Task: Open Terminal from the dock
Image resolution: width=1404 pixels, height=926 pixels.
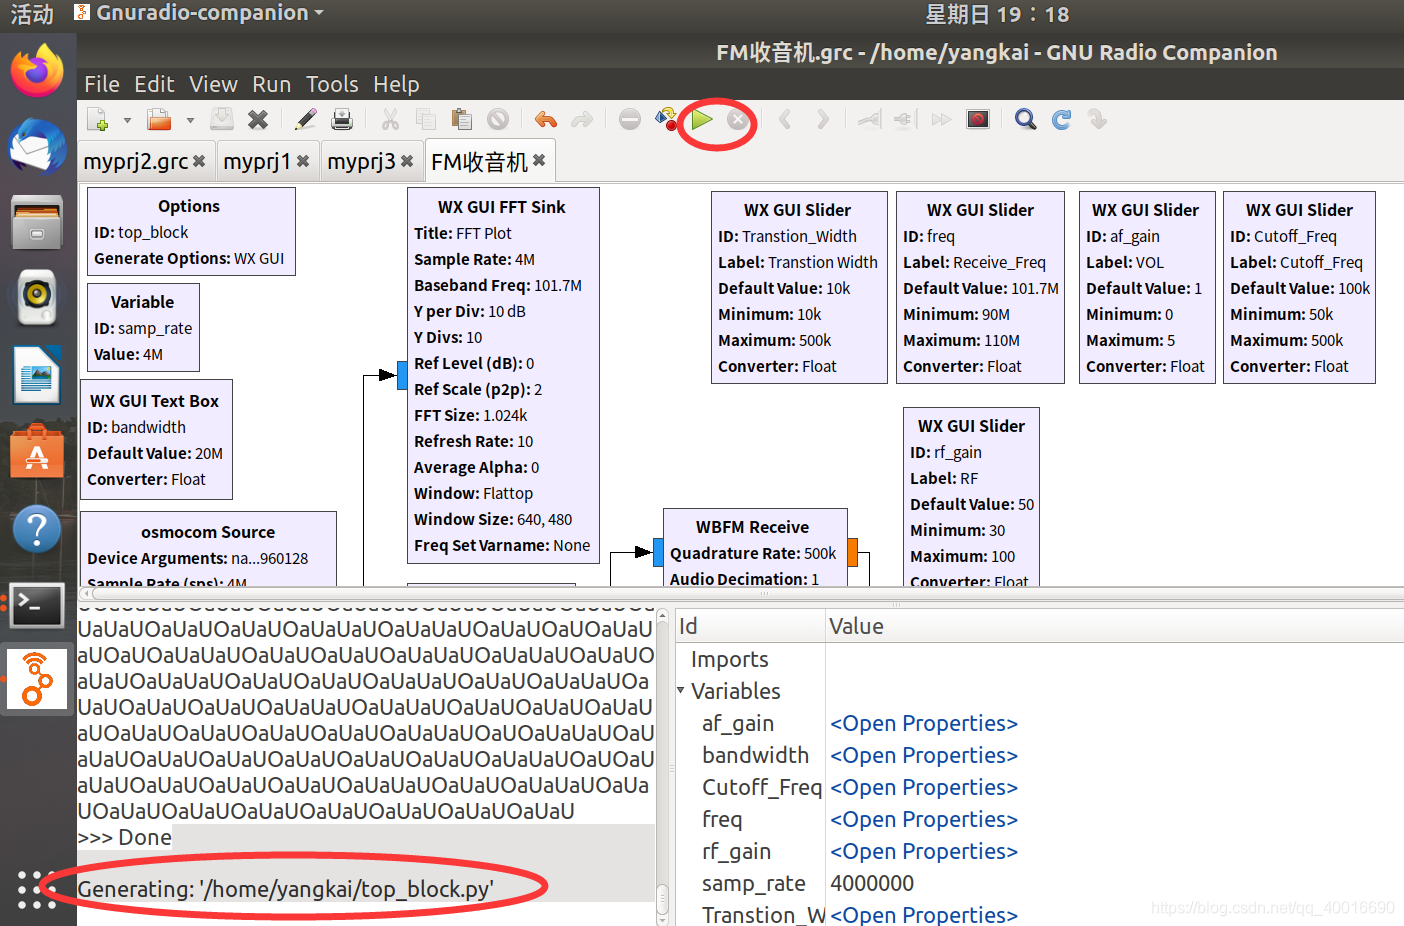Action: point(37,605)
